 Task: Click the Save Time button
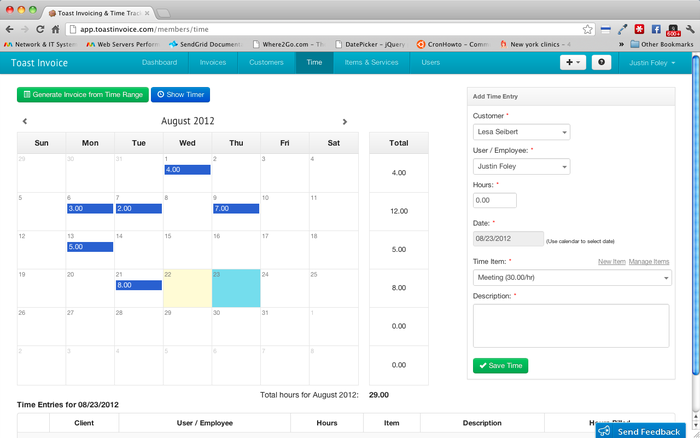coord(500,366)
